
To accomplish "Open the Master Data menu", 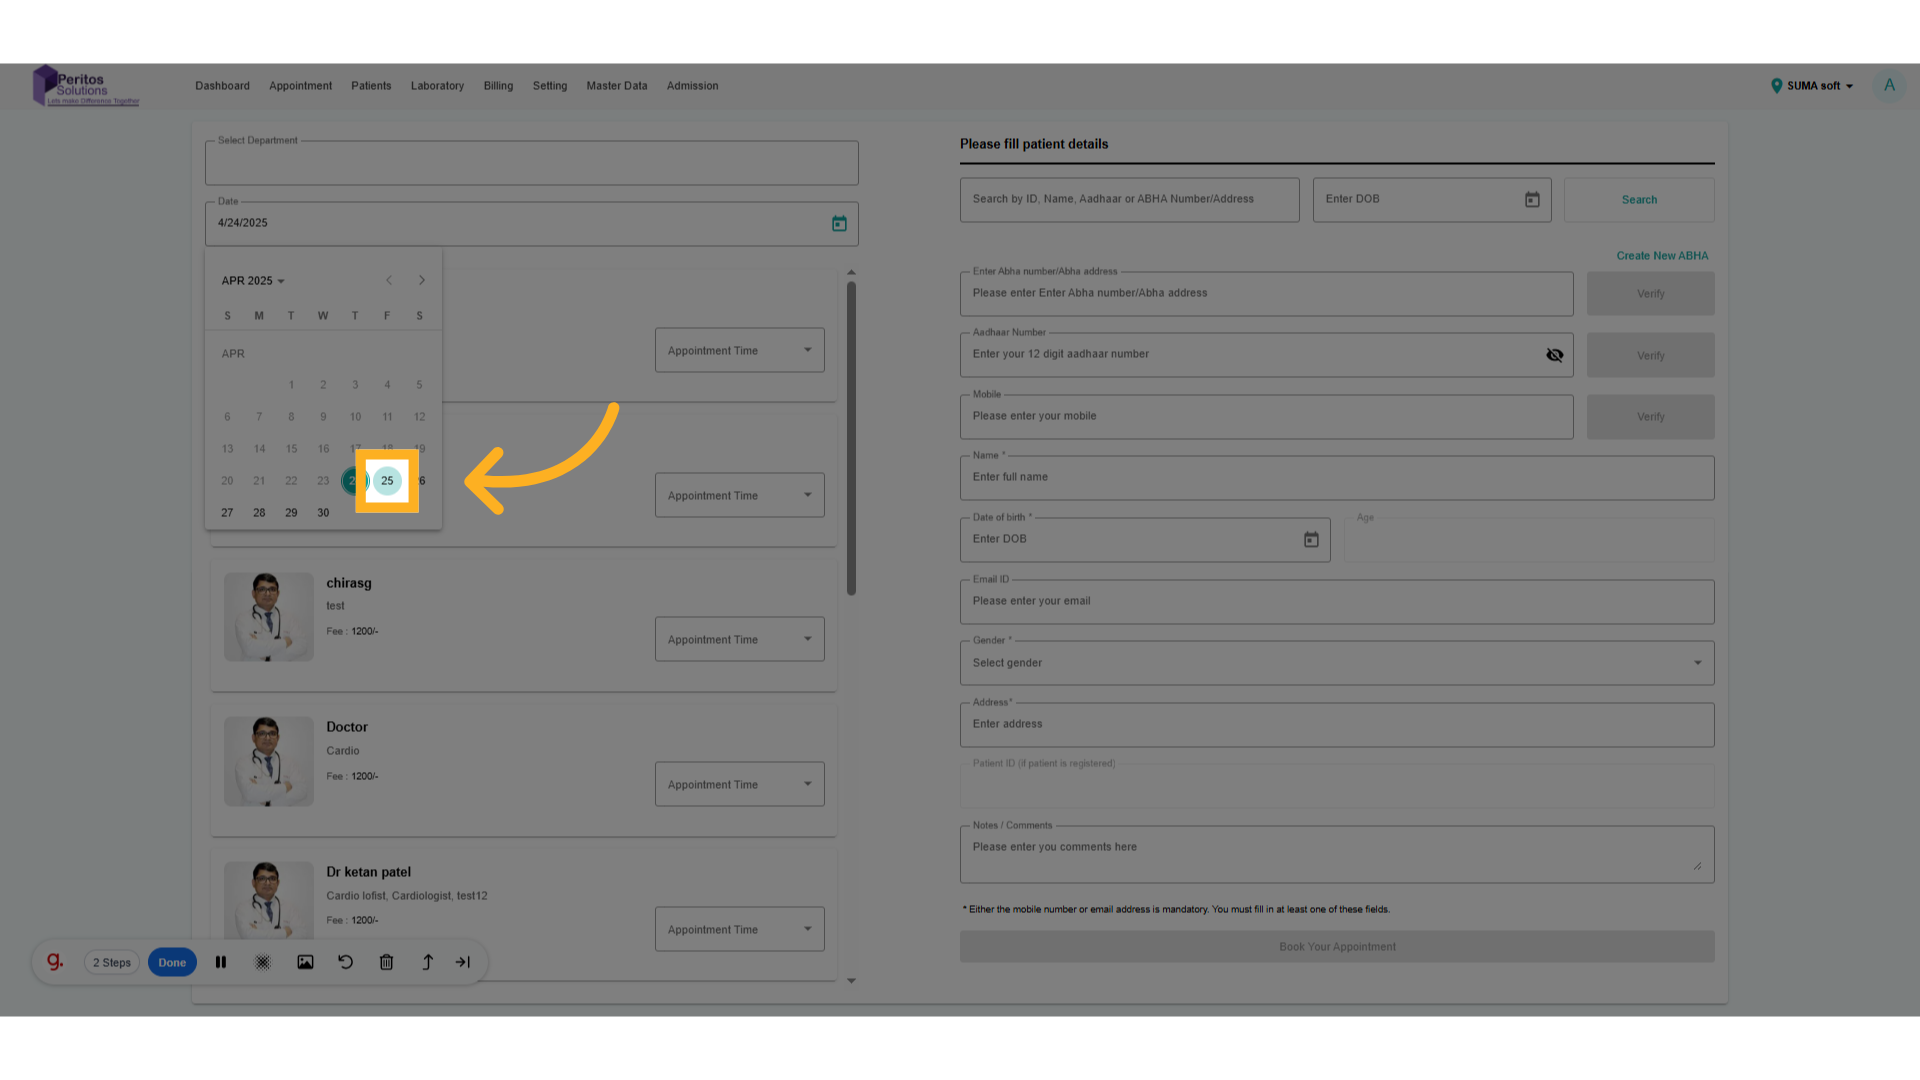I will pos(616,86).
